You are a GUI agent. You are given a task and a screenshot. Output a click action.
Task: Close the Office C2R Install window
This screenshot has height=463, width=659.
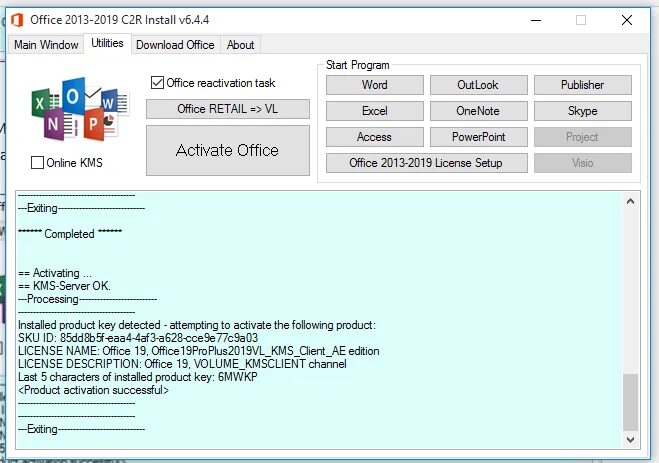(627, 20)
